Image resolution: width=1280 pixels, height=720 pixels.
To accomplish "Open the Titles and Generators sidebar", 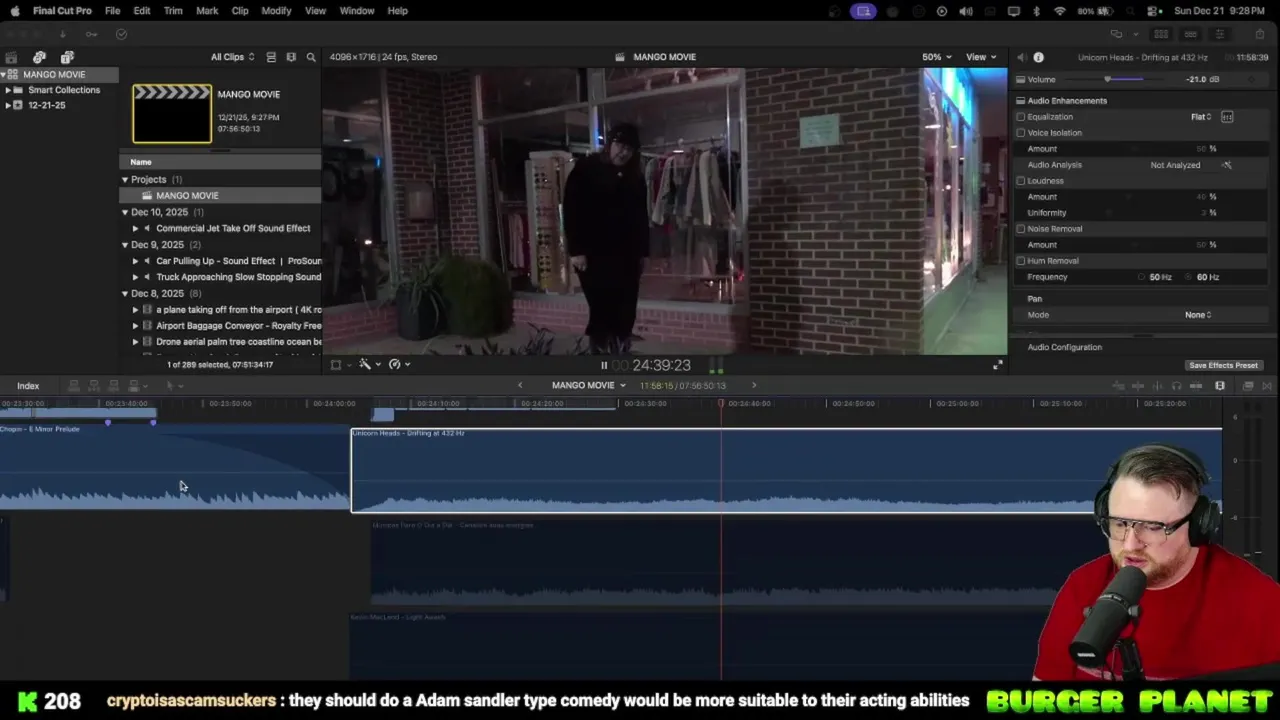I will click(x=67, y=57).
